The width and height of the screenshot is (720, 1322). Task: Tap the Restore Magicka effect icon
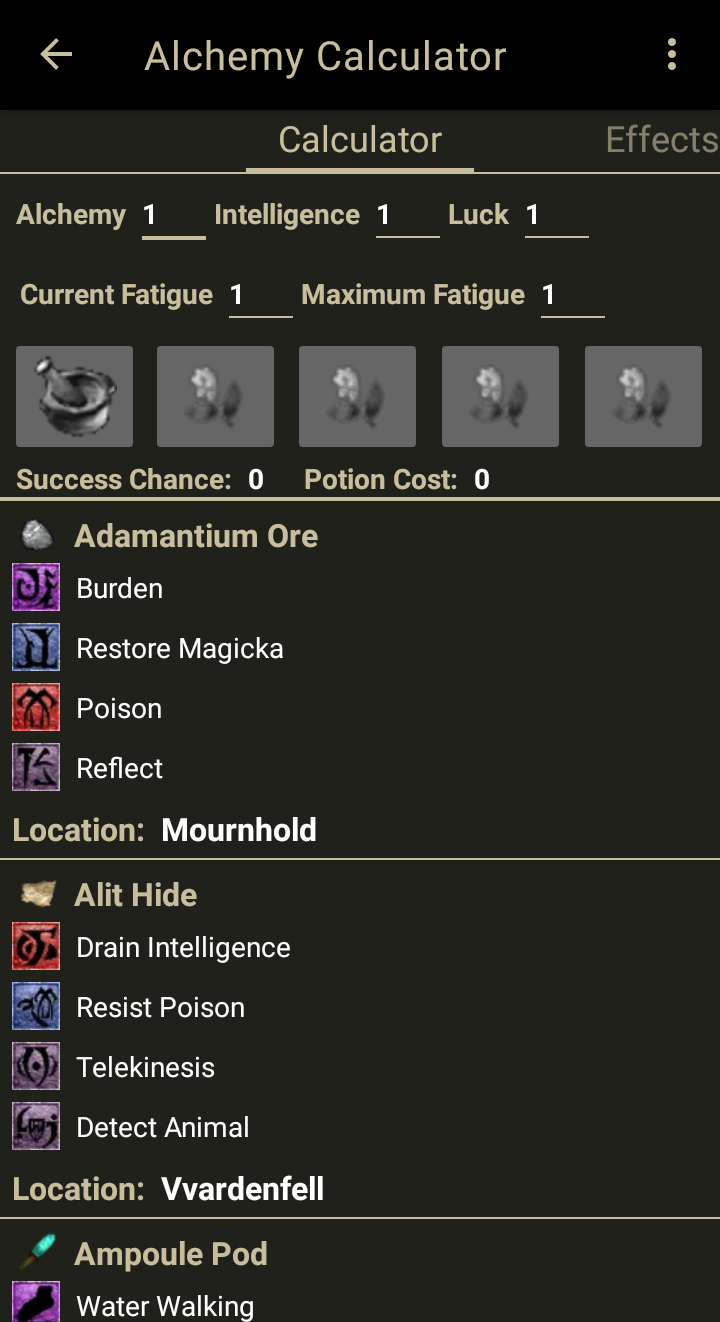tap(36, 648)
